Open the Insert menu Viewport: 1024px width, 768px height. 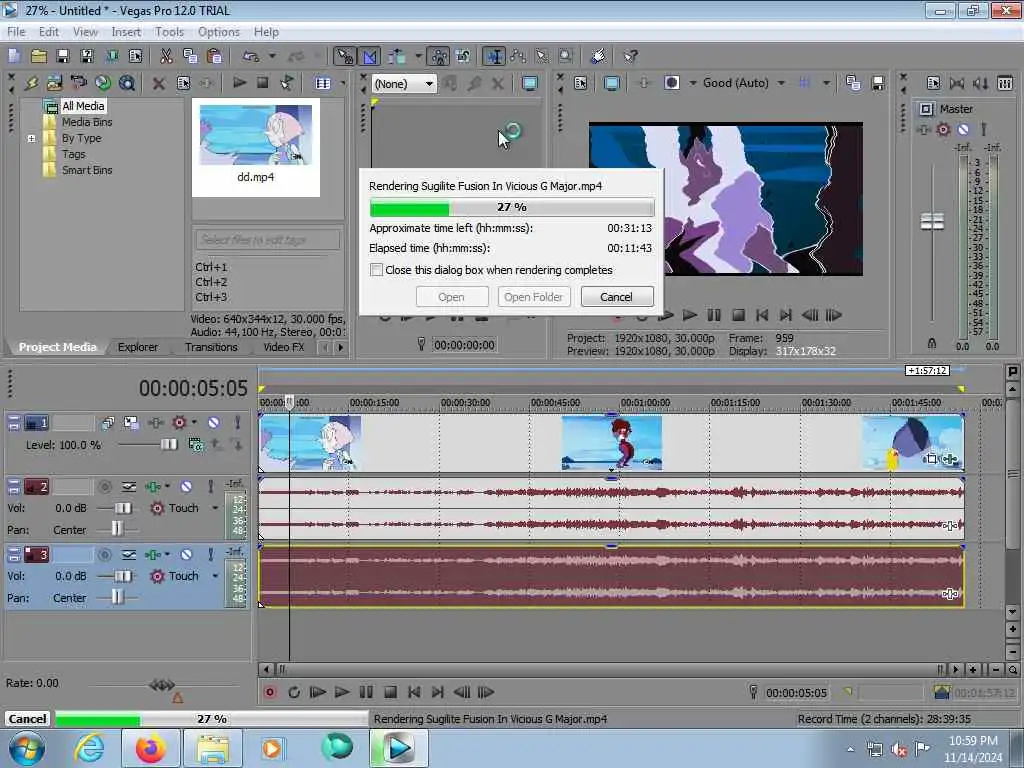[x=126, y=31]
